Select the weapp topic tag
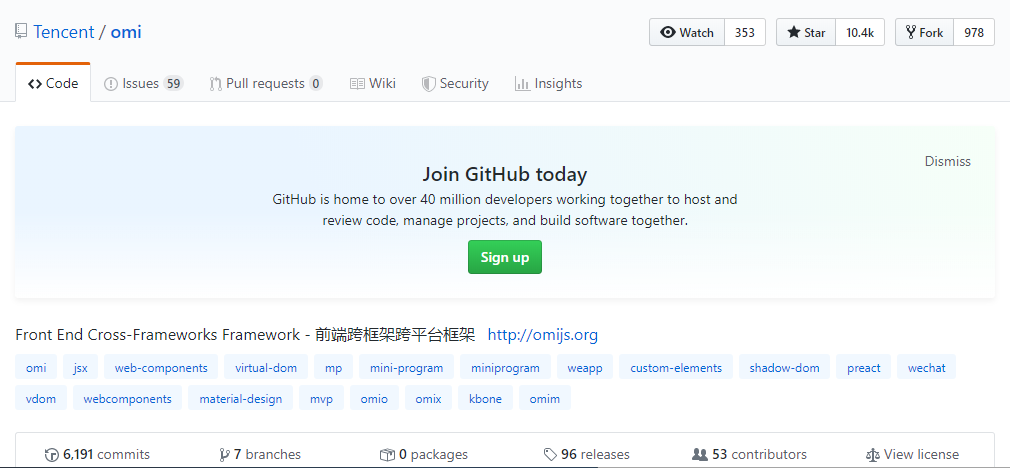1010x468 pixels. point(585,368)
